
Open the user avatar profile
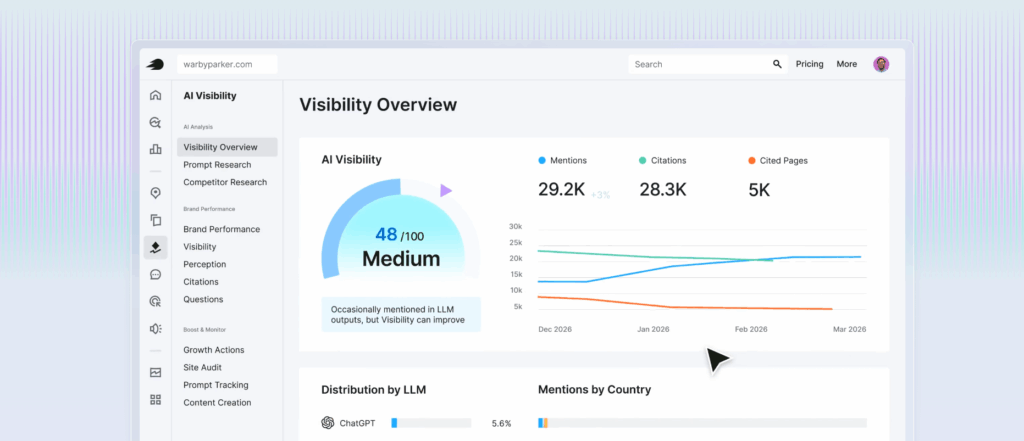[881, 64]
